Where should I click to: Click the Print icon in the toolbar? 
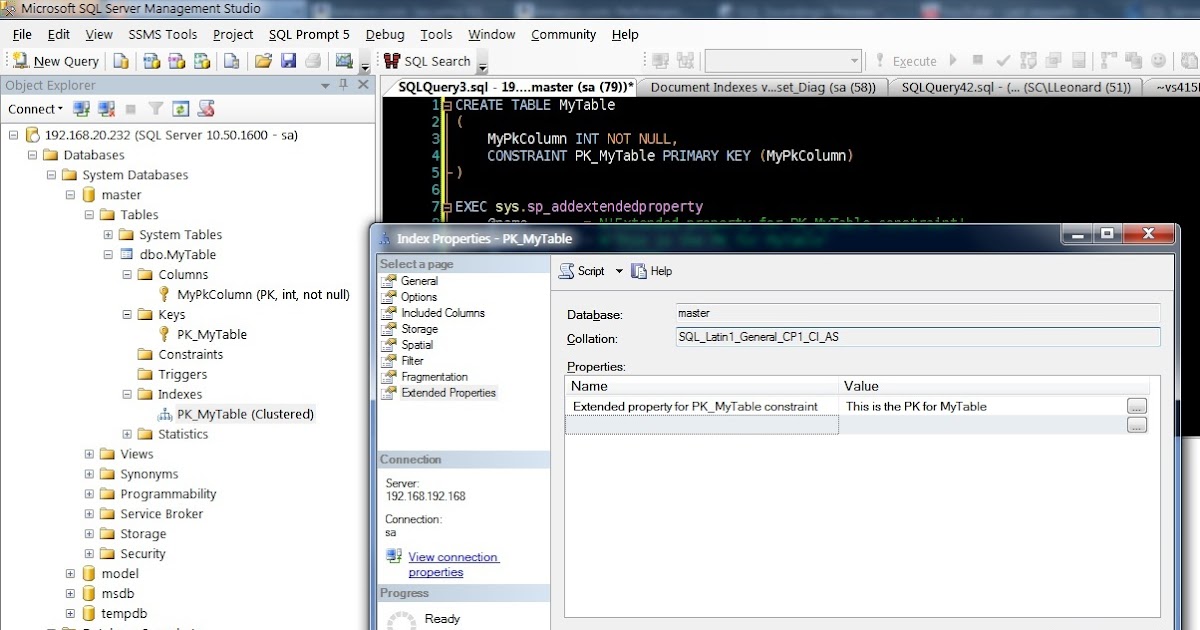point(312,60)
